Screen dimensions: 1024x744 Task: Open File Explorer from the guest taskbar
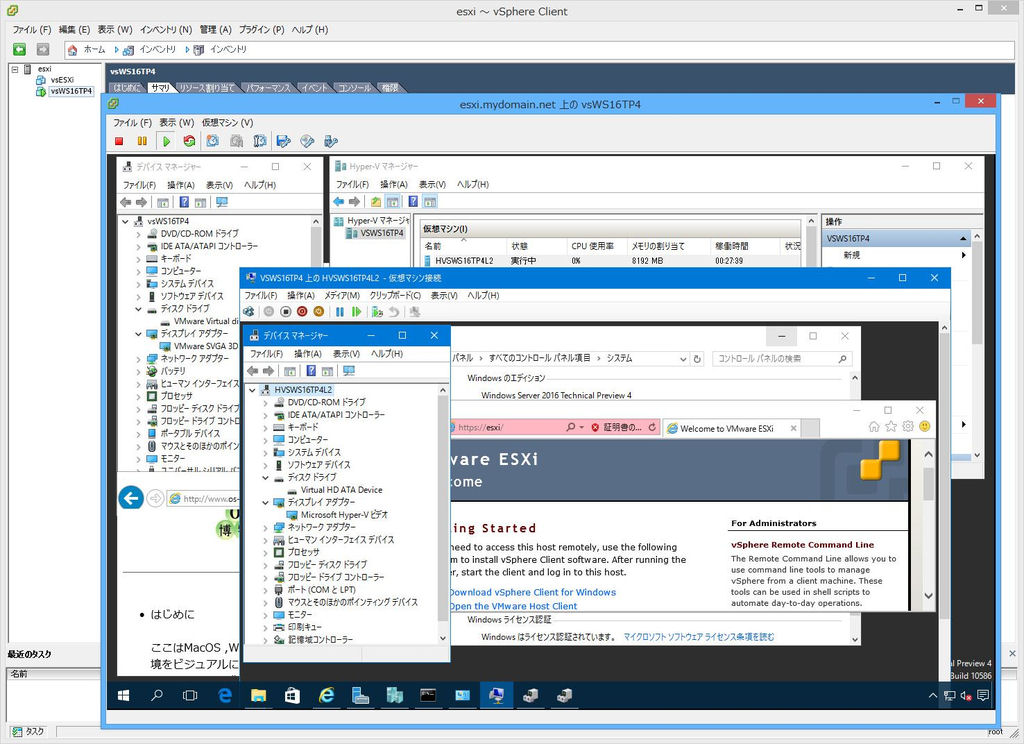point(259,696)
